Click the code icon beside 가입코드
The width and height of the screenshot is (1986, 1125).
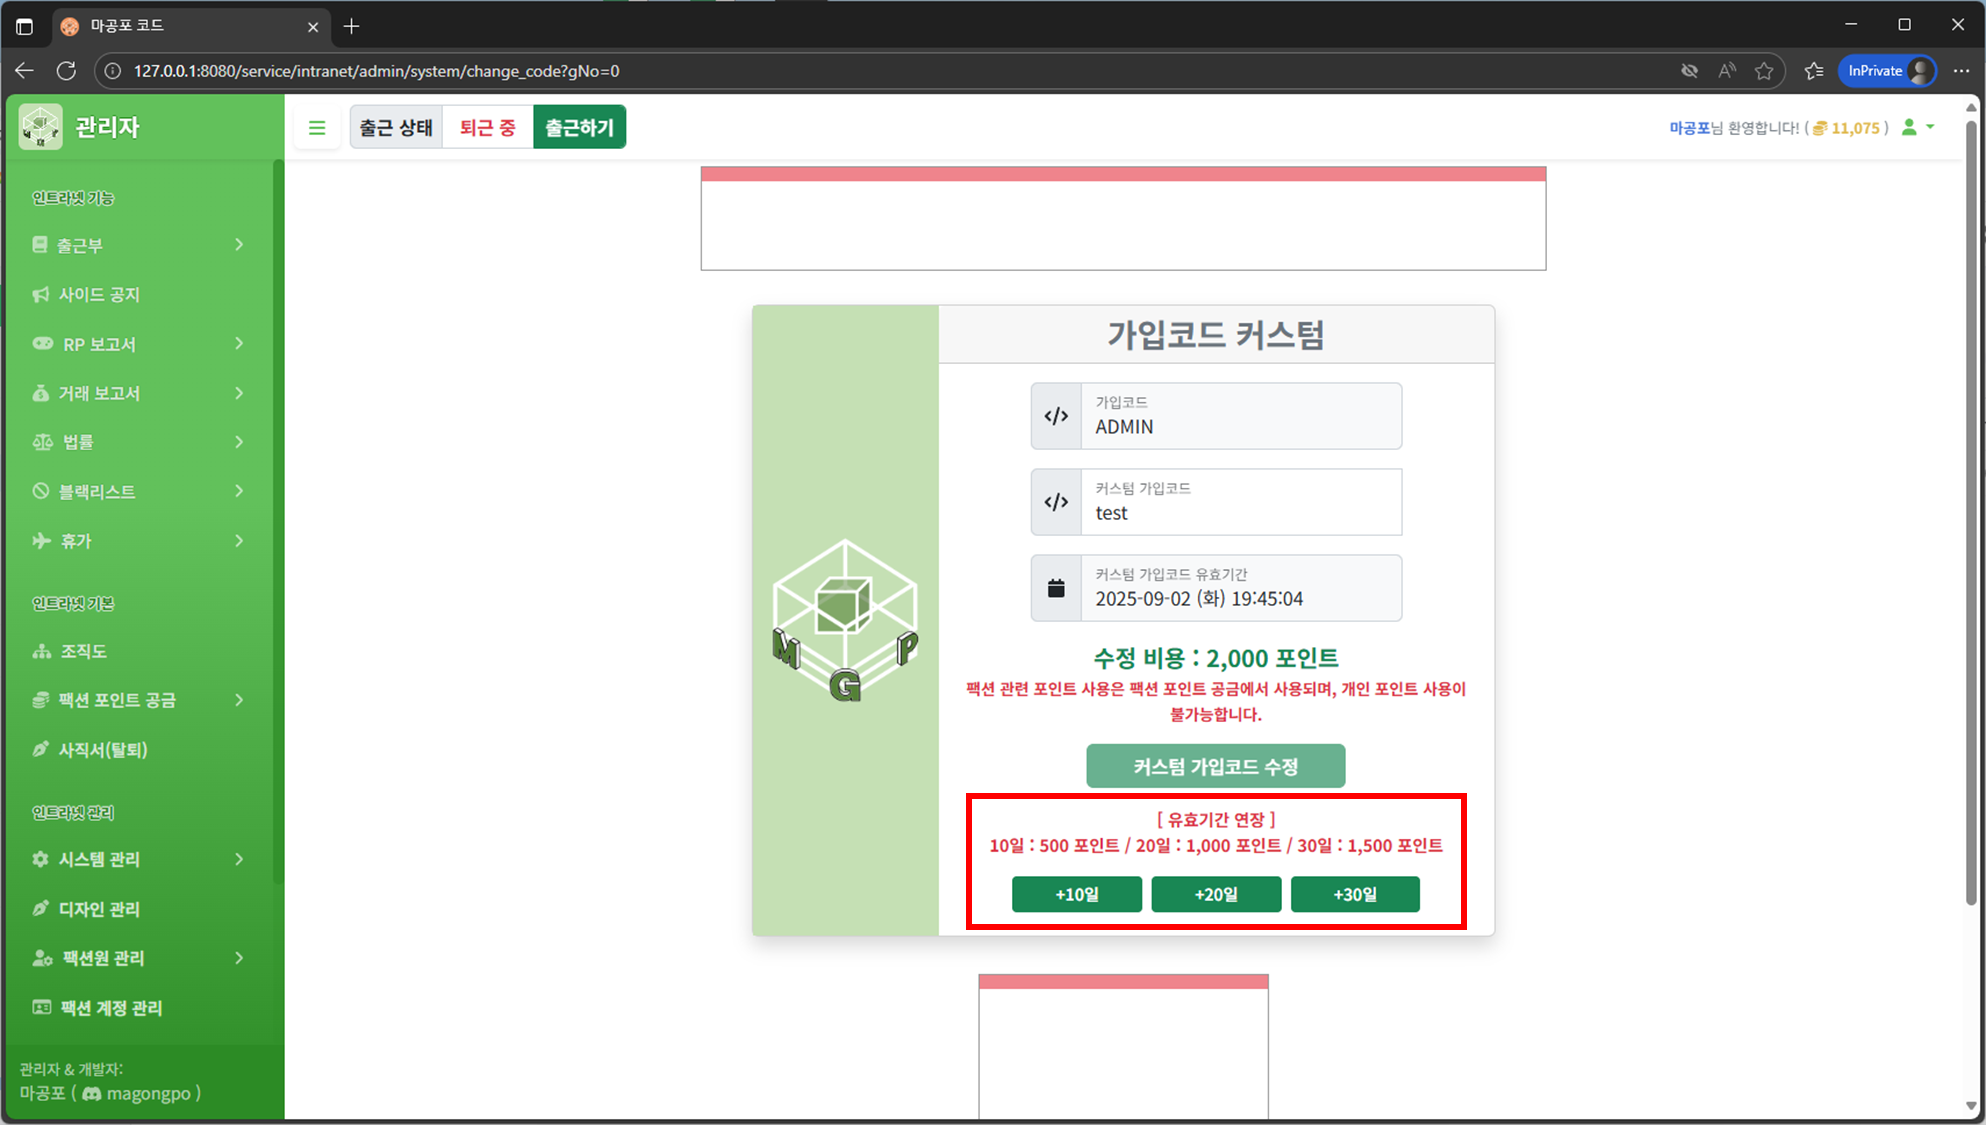[1056, 416]
